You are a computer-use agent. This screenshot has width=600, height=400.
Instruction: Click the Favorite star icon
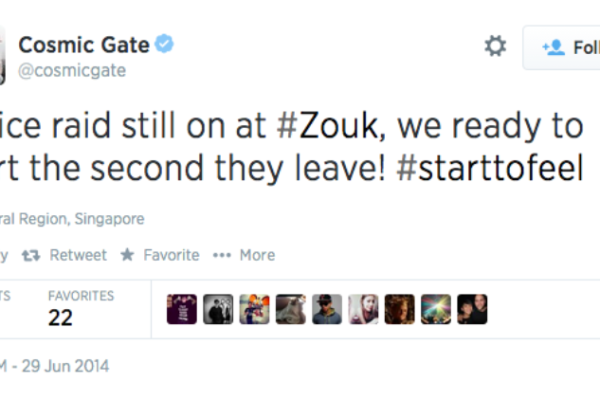(127, 255)
